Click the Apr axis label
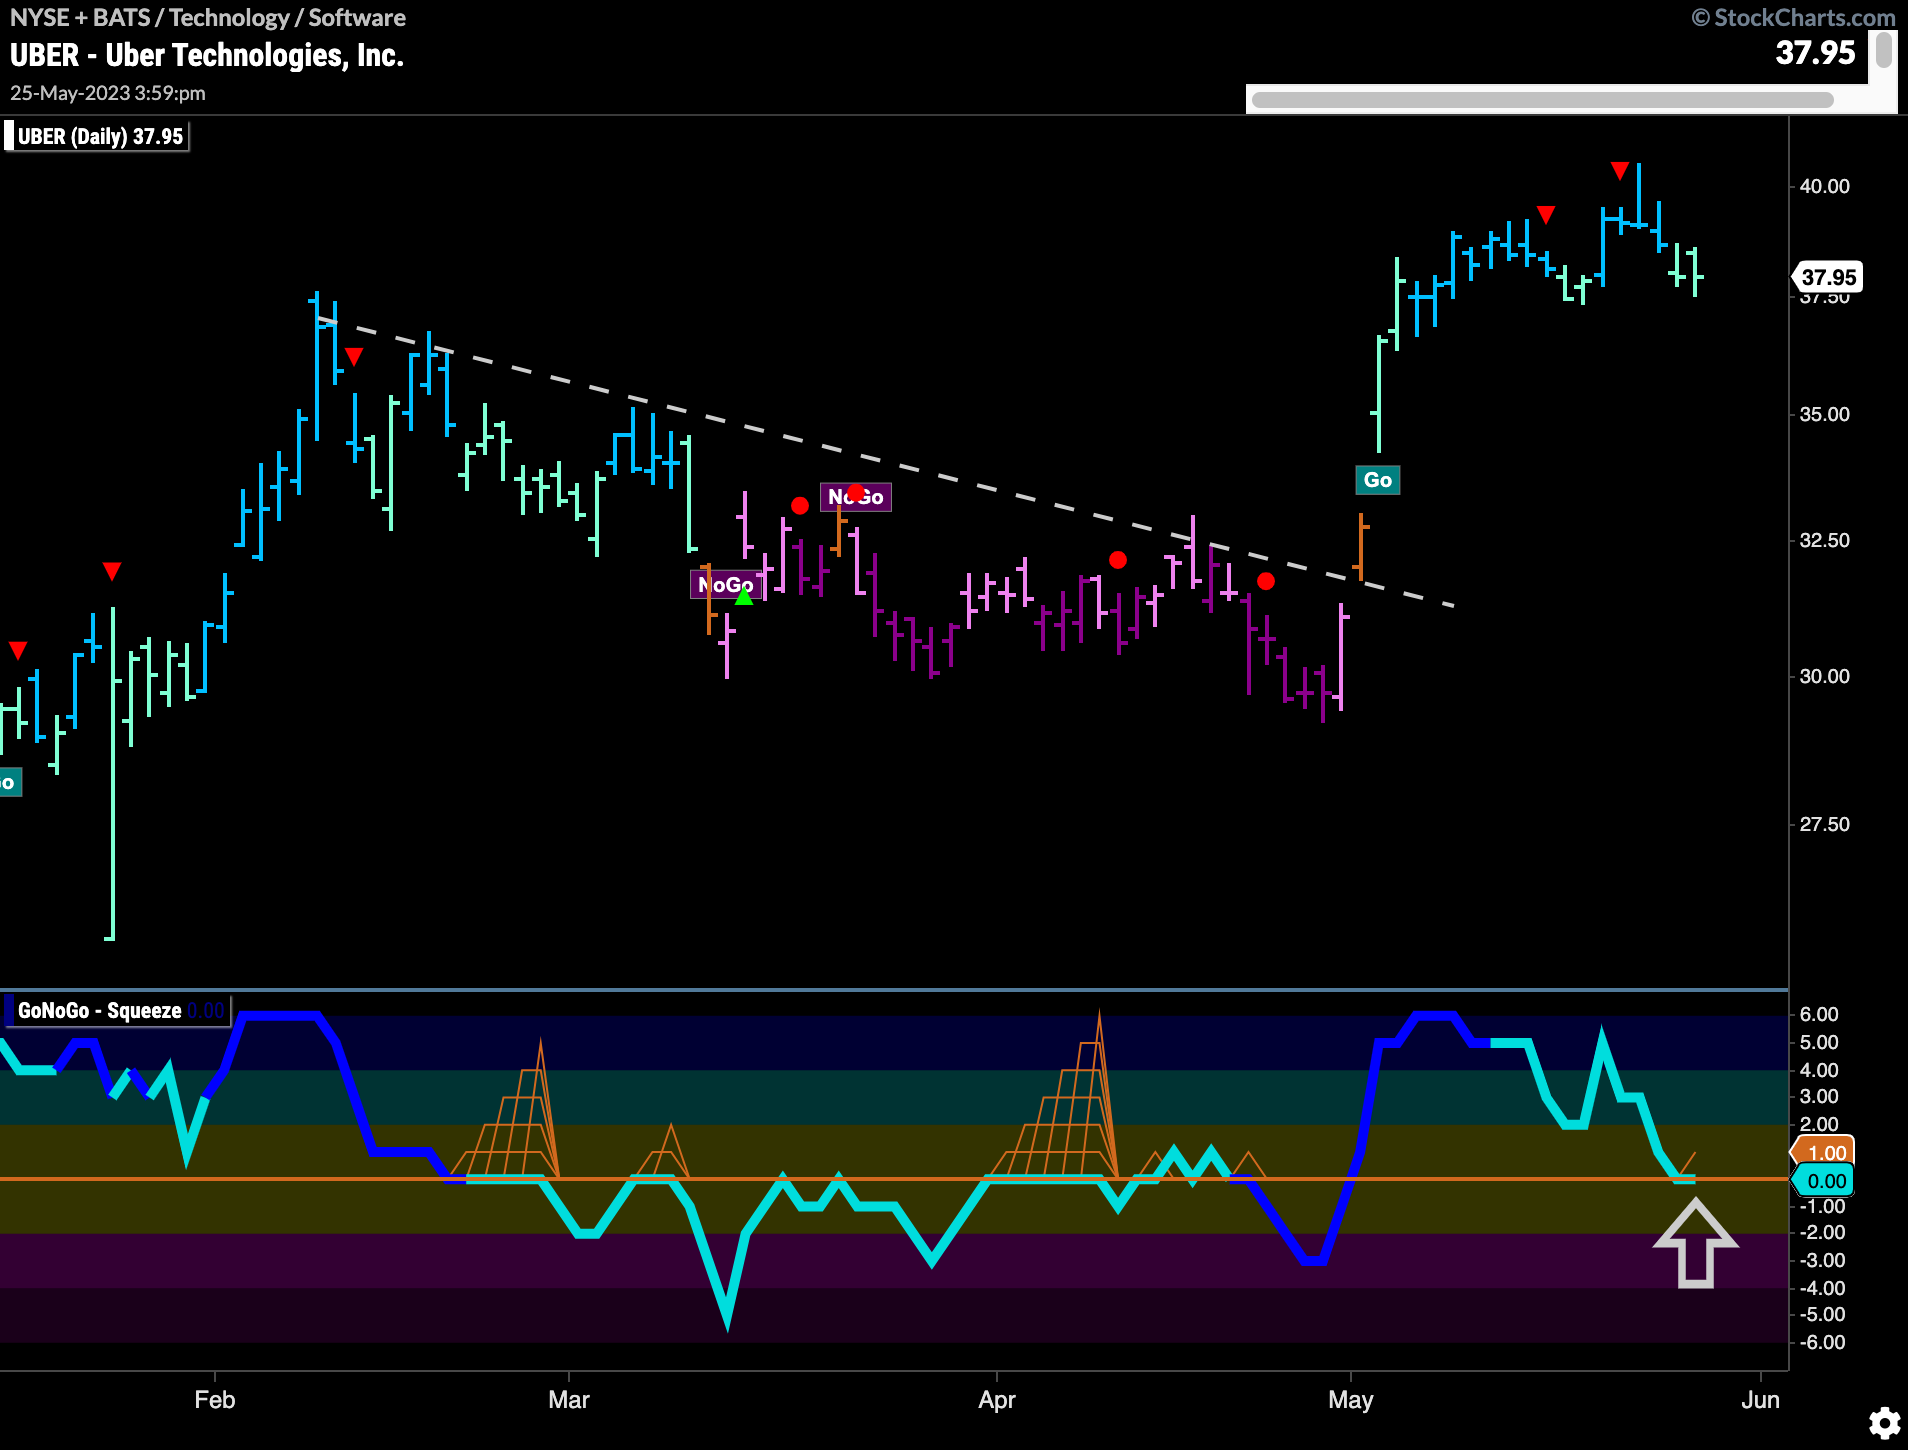Screen dimensions: 1908x1450 click(x=997, y=1399)
